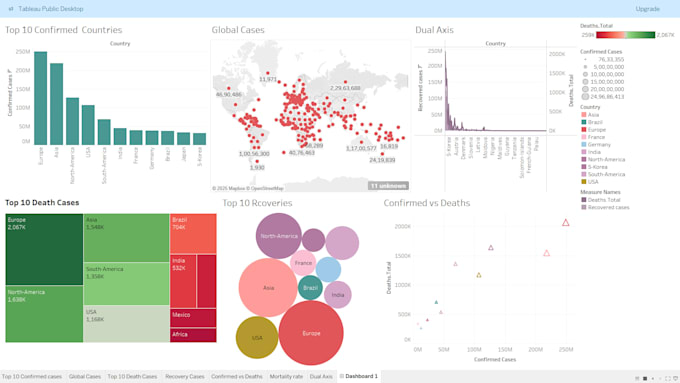Select the Asia recovery bubble
Screen dimensions: 680x383
(268, 288)
